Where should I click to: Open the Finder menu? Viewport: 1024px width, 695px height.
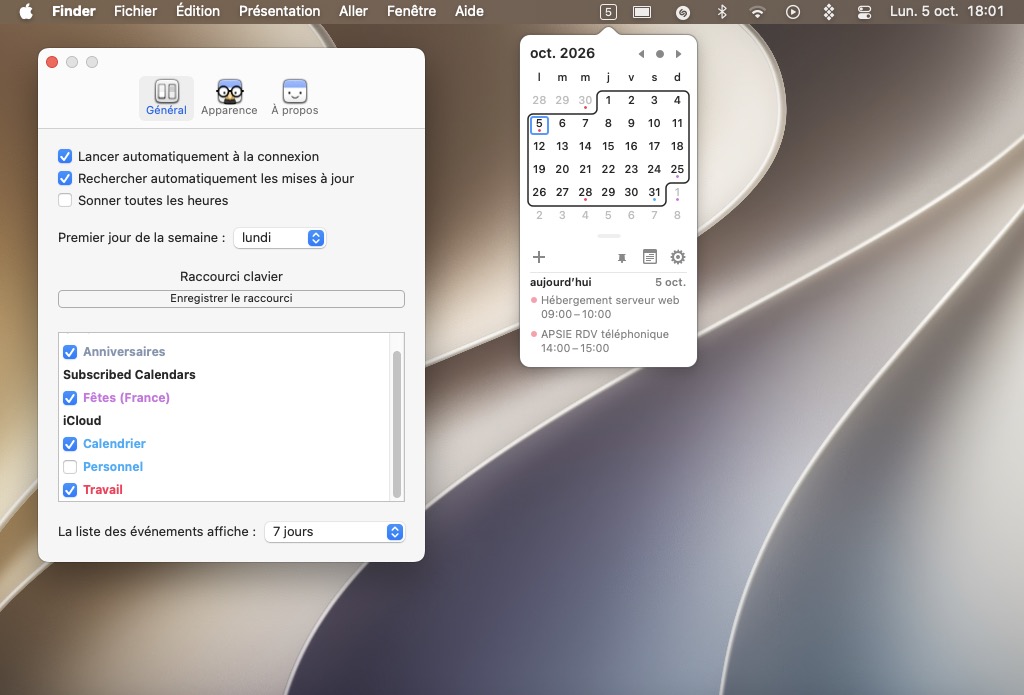coord(74,11)
